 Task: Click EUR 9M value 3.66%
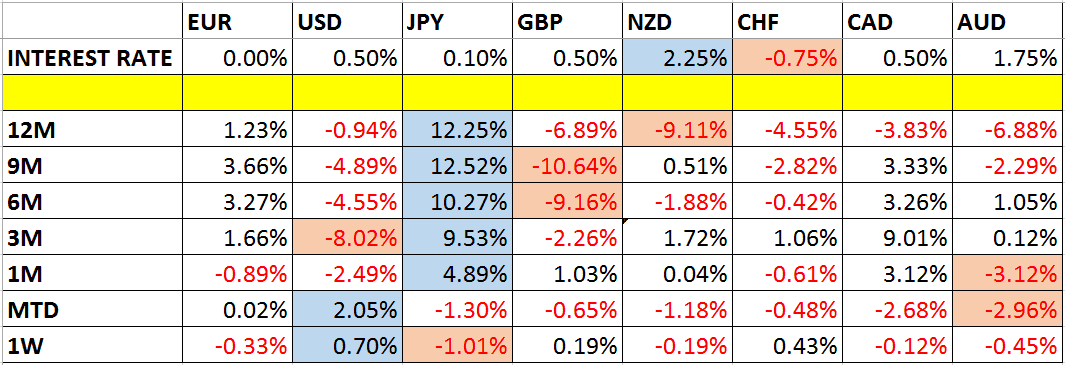(238, 164)
